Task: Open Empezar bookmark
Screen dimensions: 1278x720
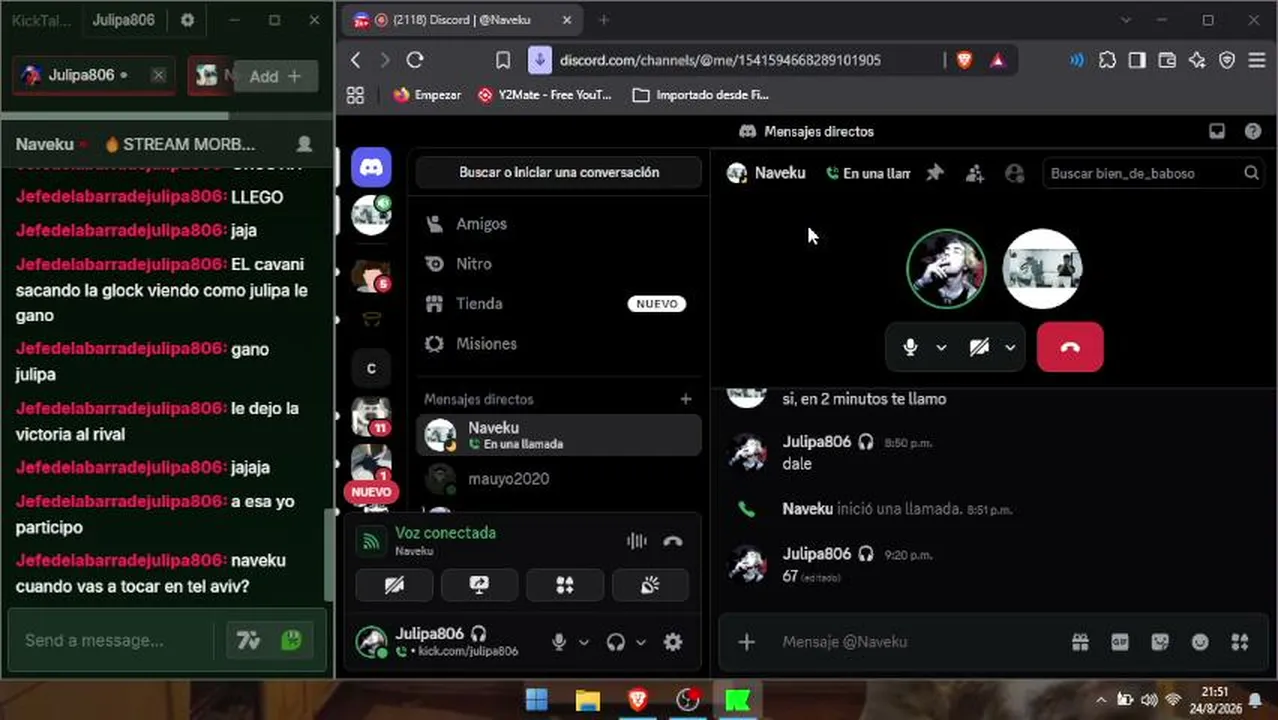Action: point(427,95)
